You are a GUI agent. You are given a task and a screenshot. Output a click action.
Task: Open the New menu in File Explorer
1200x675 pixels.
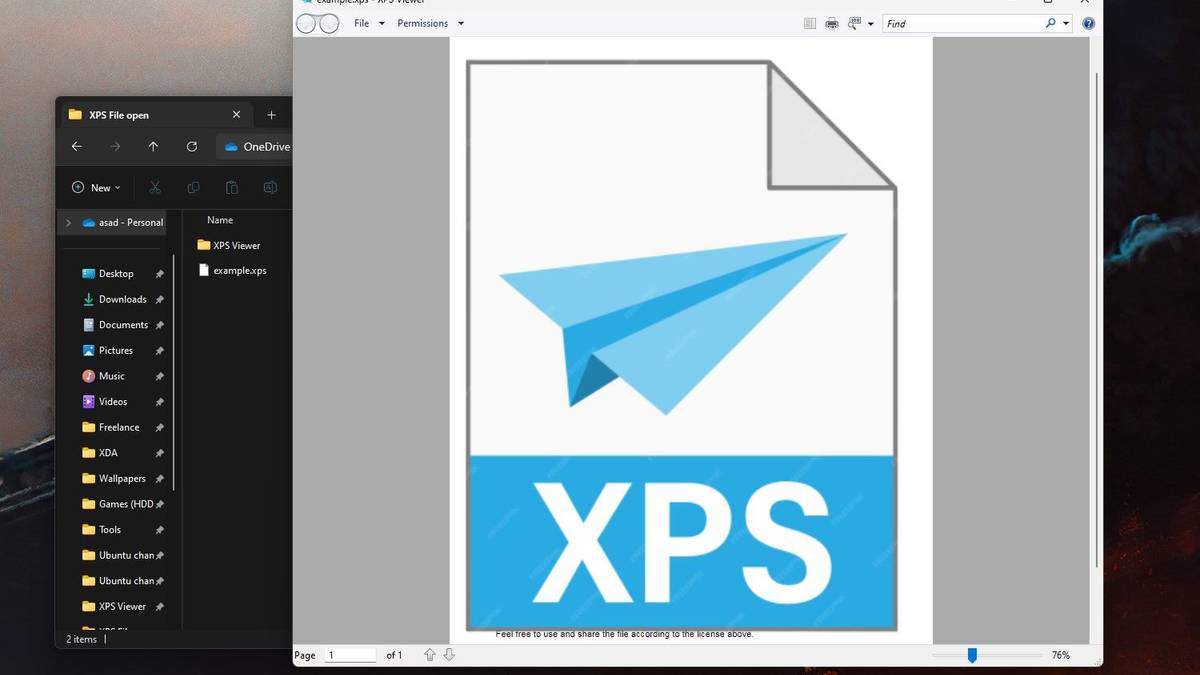point(95,187)
